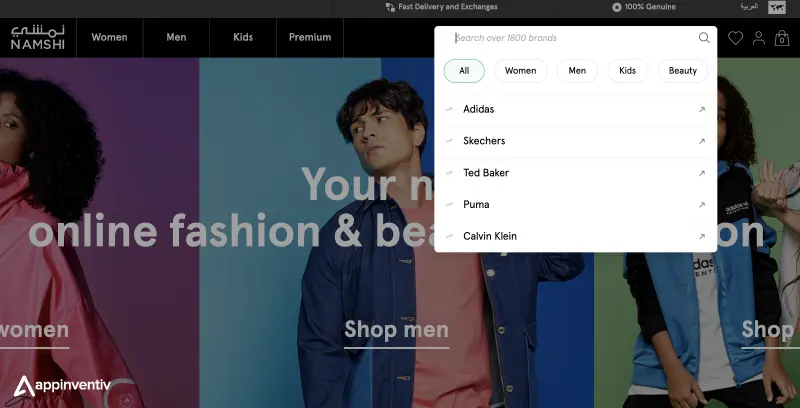This screenshot has width=800, height=408.
Task: Open the shopping bag icon
Action: [782, 38]
